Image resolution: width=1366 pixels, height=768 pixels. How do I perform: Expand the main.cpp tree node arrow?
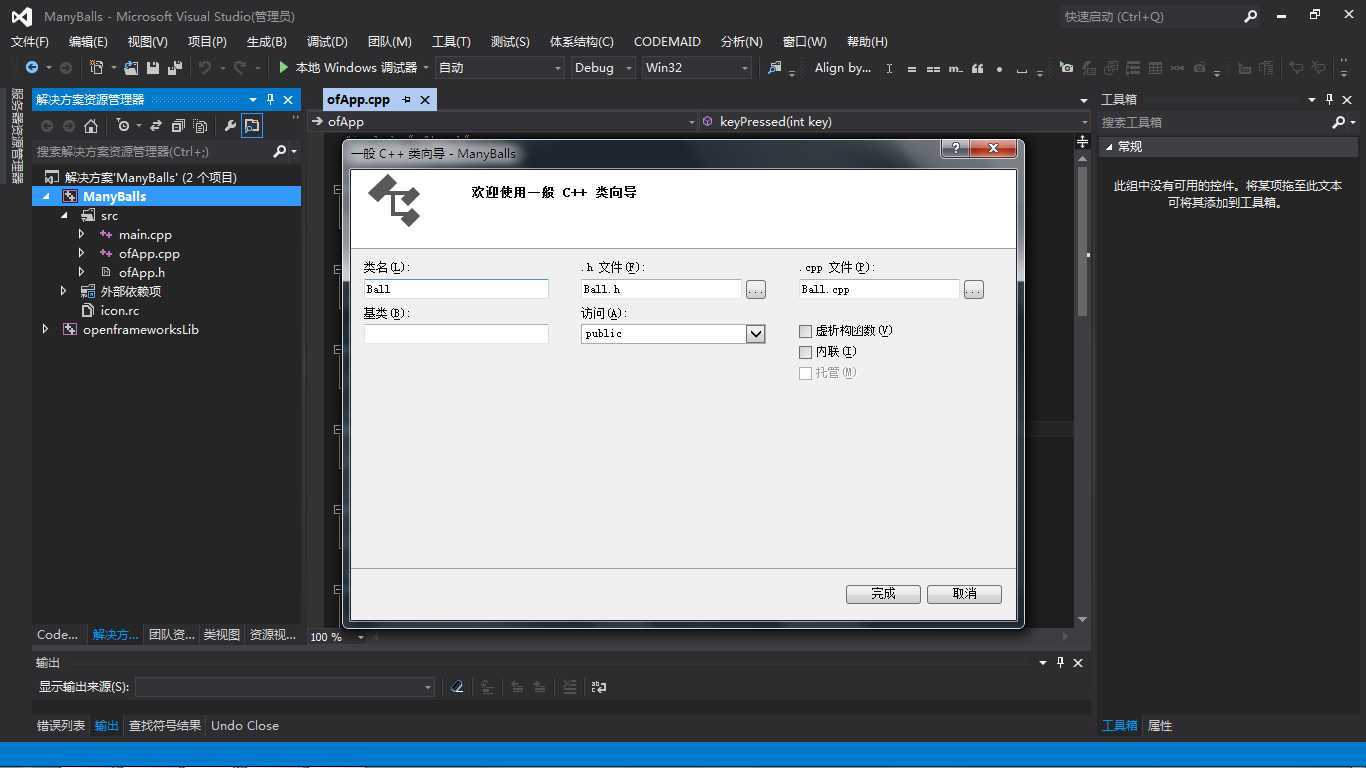point(82,234)
